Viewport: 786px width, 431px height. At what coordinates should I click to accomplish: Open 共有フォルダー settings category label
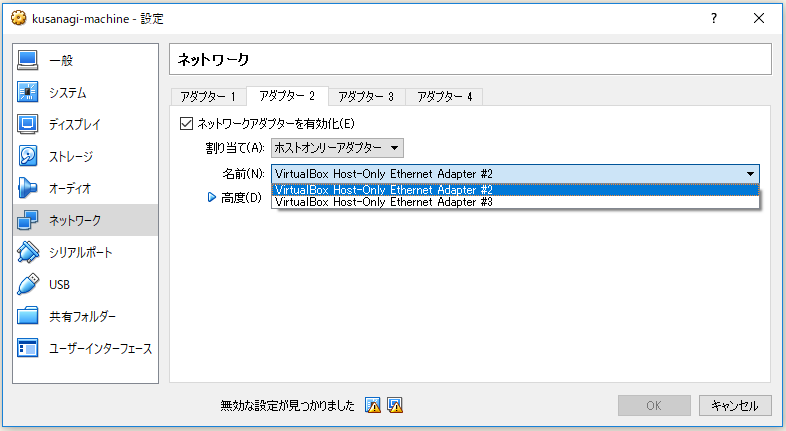[82, 317]
